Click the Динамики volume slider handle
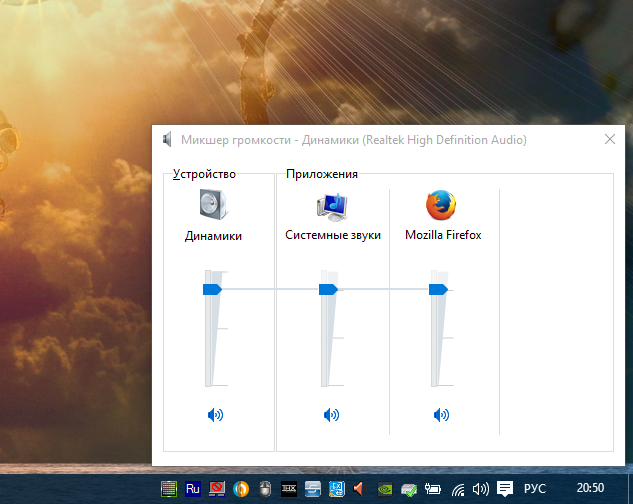 point(212,289)
